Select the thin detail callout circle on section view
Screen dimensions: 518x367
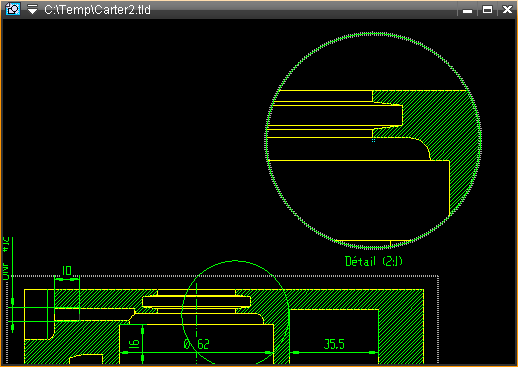[x=235, y=261]
